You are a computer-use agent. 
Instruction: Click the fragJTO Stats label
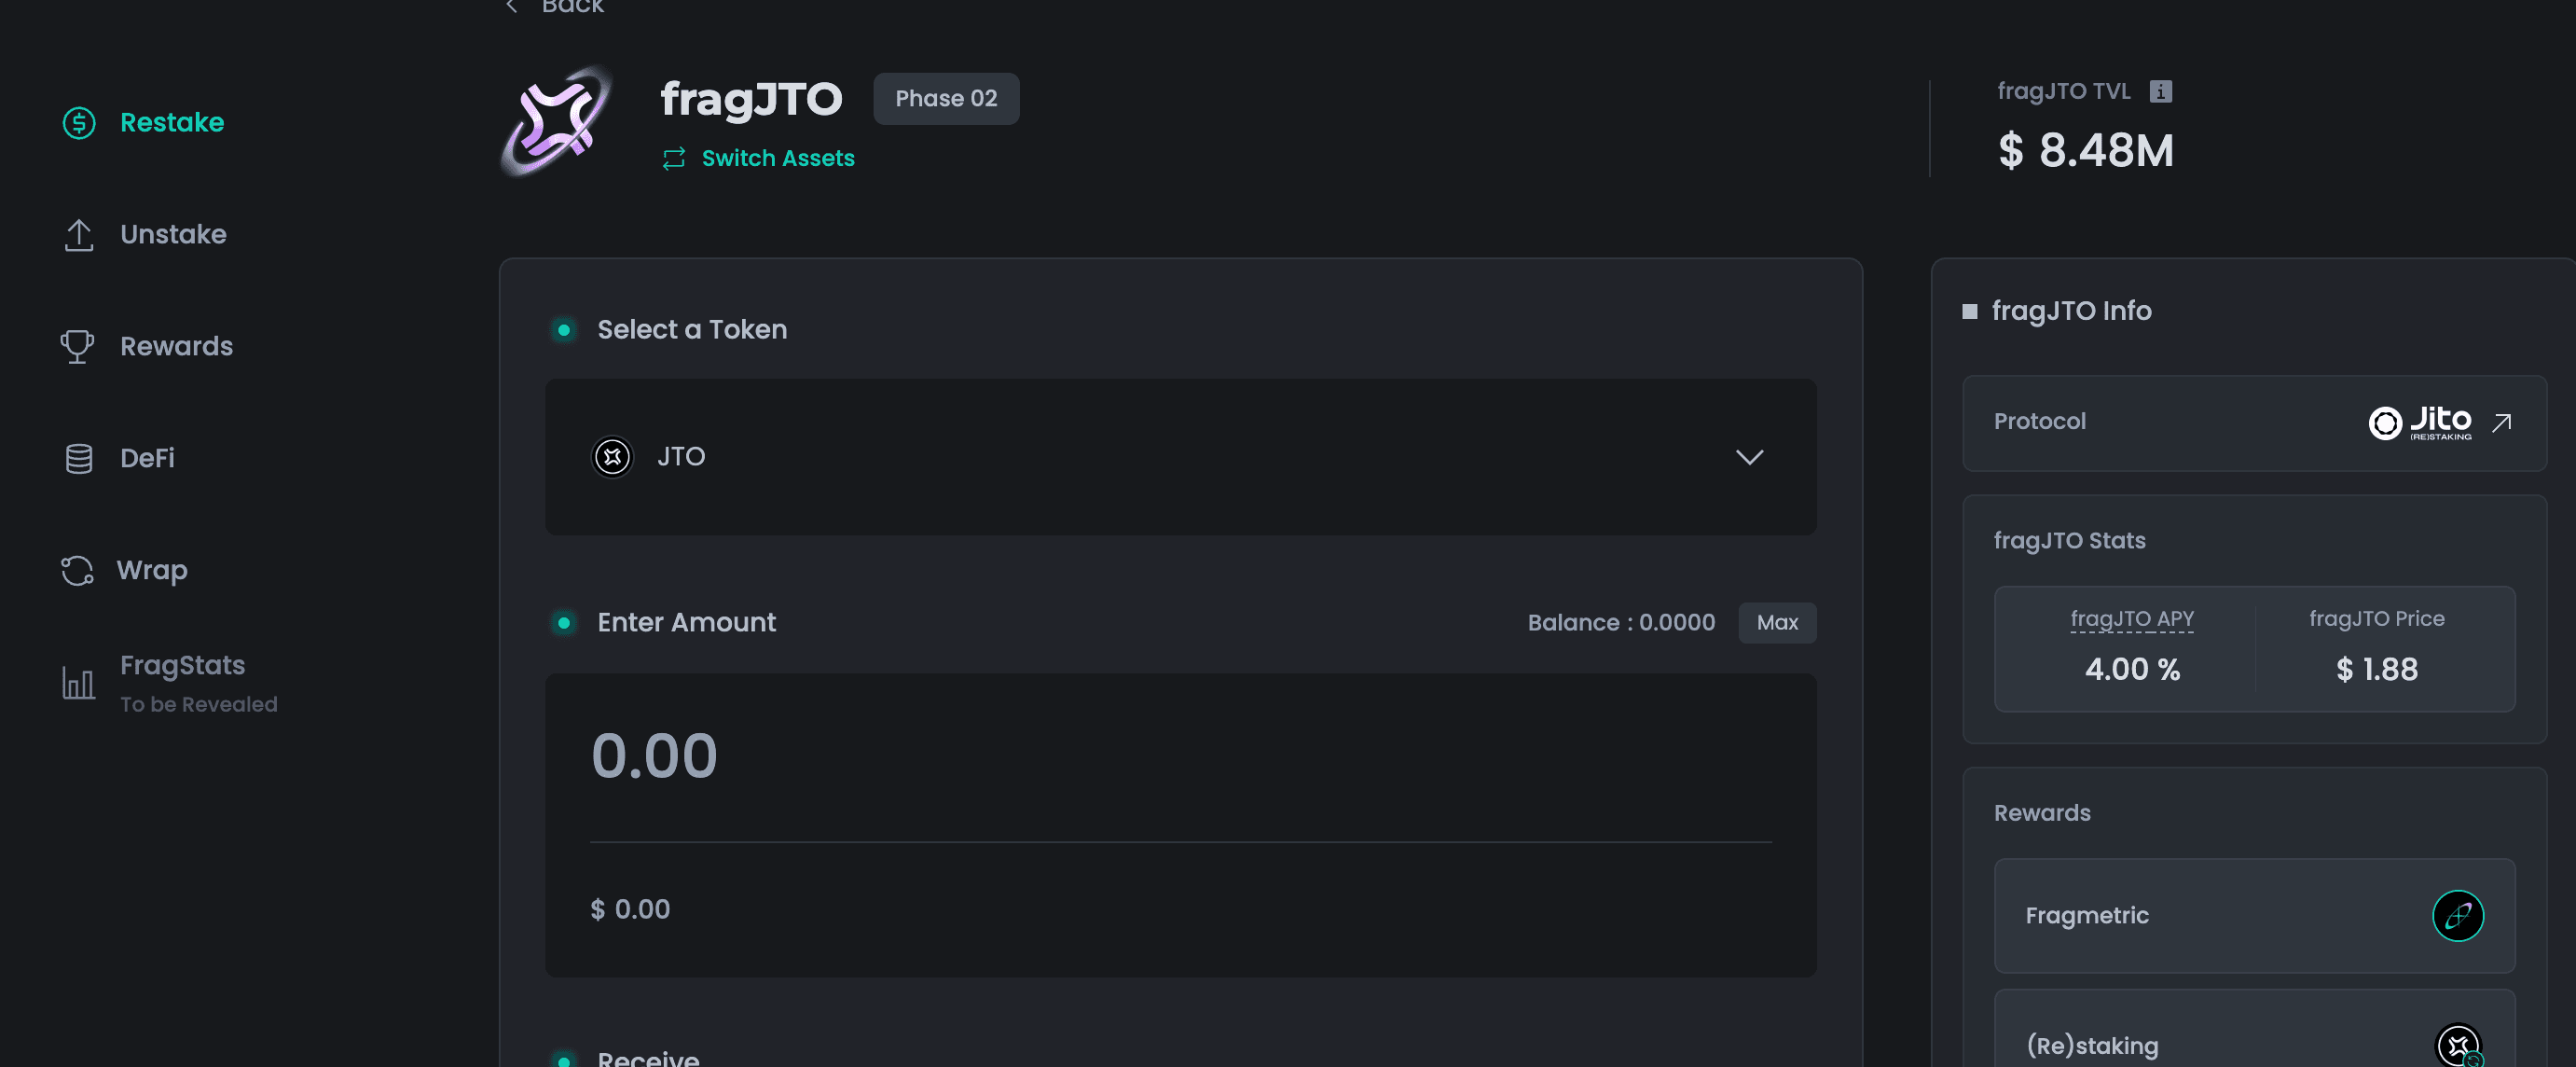point(2069,541)
